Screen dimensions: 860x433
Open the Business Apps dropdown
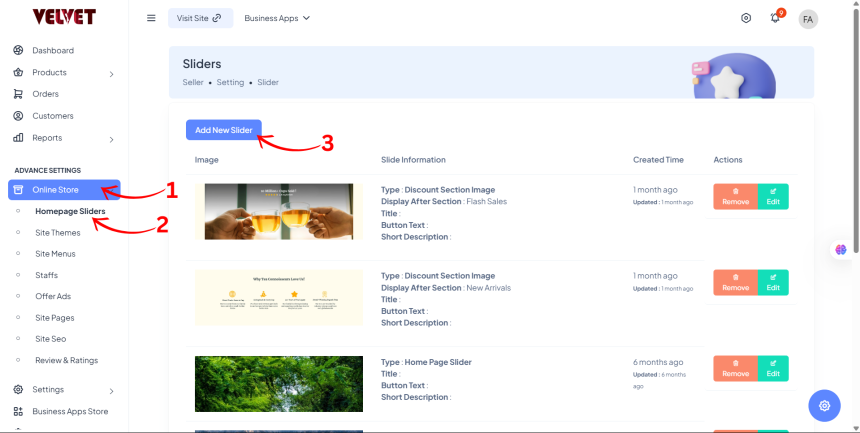tap(277, 18)
